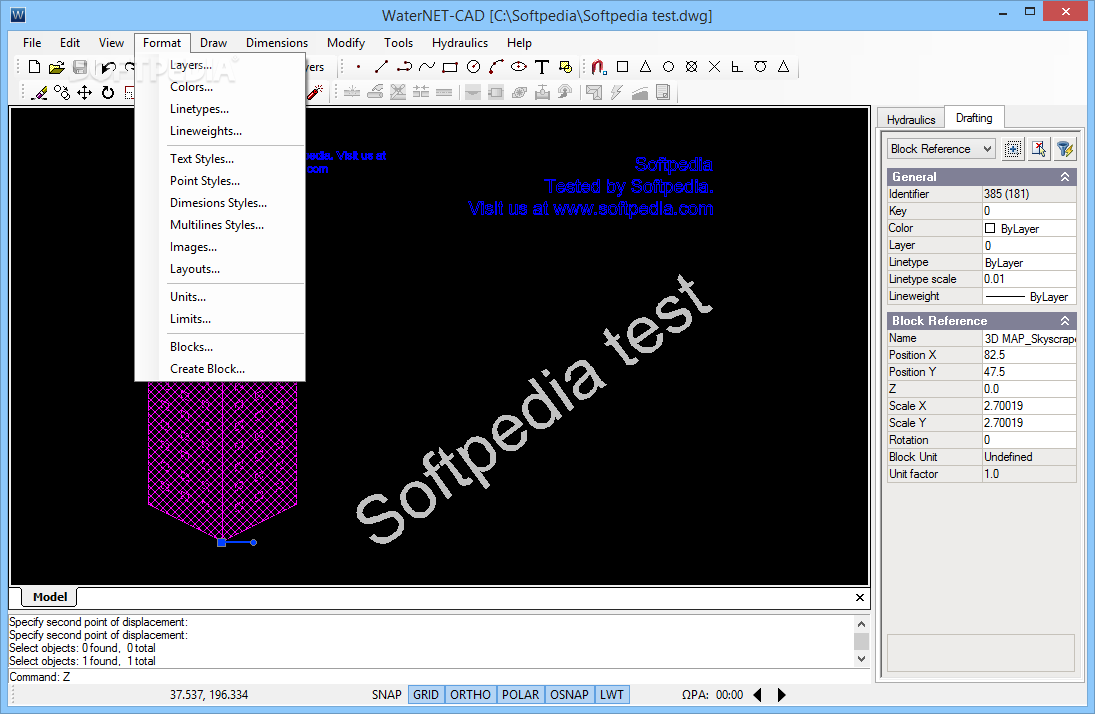The height and width of the screenshot is (714, 1095).
Task: Close the command panel with X
Action: 860,597
